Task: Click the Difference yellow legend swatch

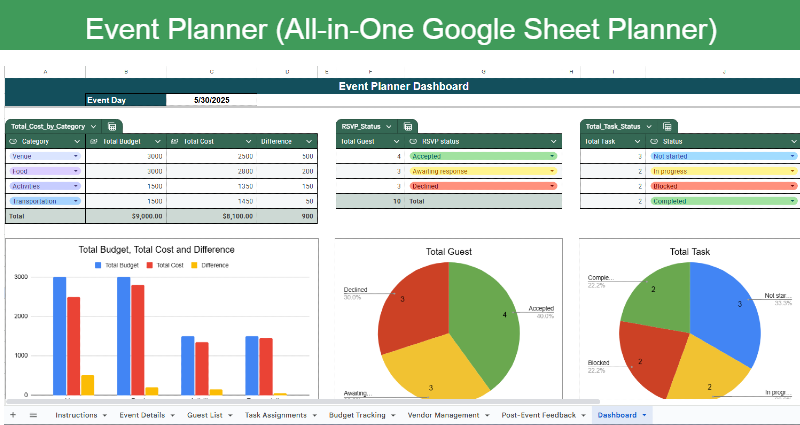Action: (194, 265)
